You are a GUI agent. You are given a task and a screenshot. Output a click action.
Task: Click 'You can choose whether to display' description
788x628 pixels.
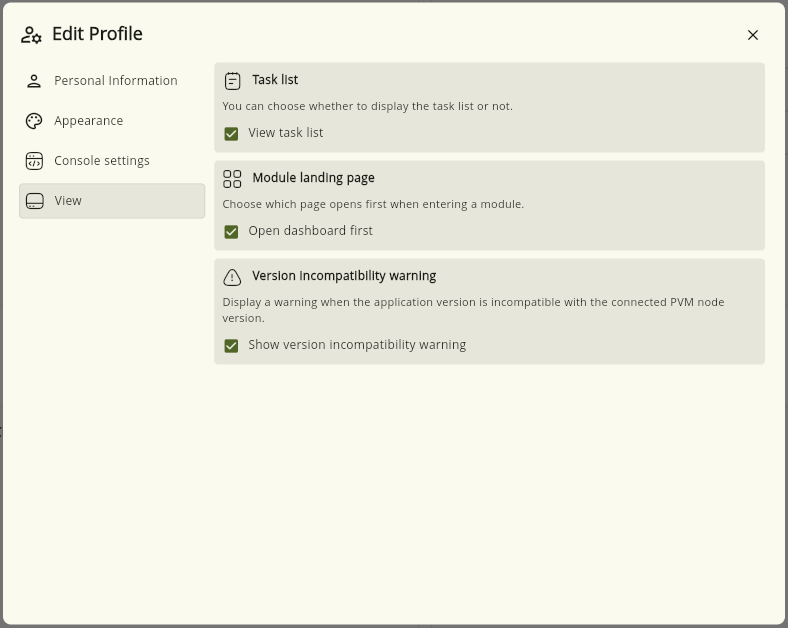(367, 107)
